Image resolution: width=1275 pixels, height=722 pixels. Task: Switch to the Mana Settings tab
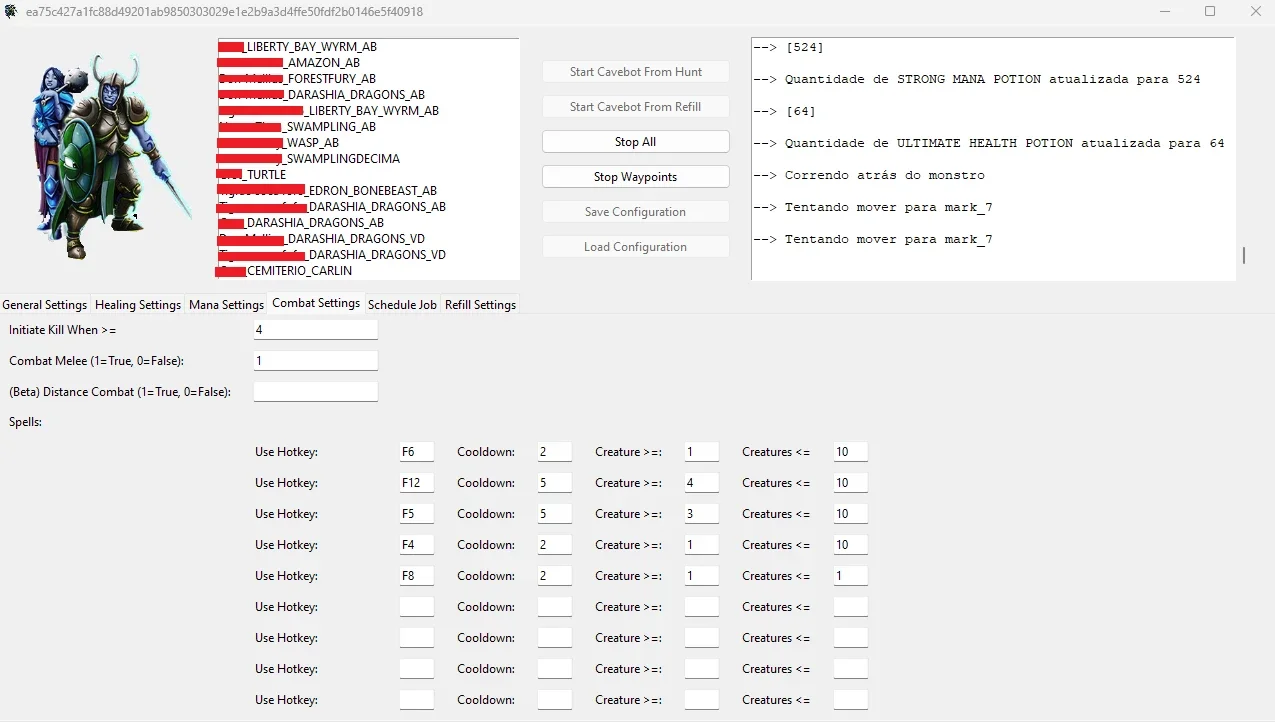tap(226, 305)
